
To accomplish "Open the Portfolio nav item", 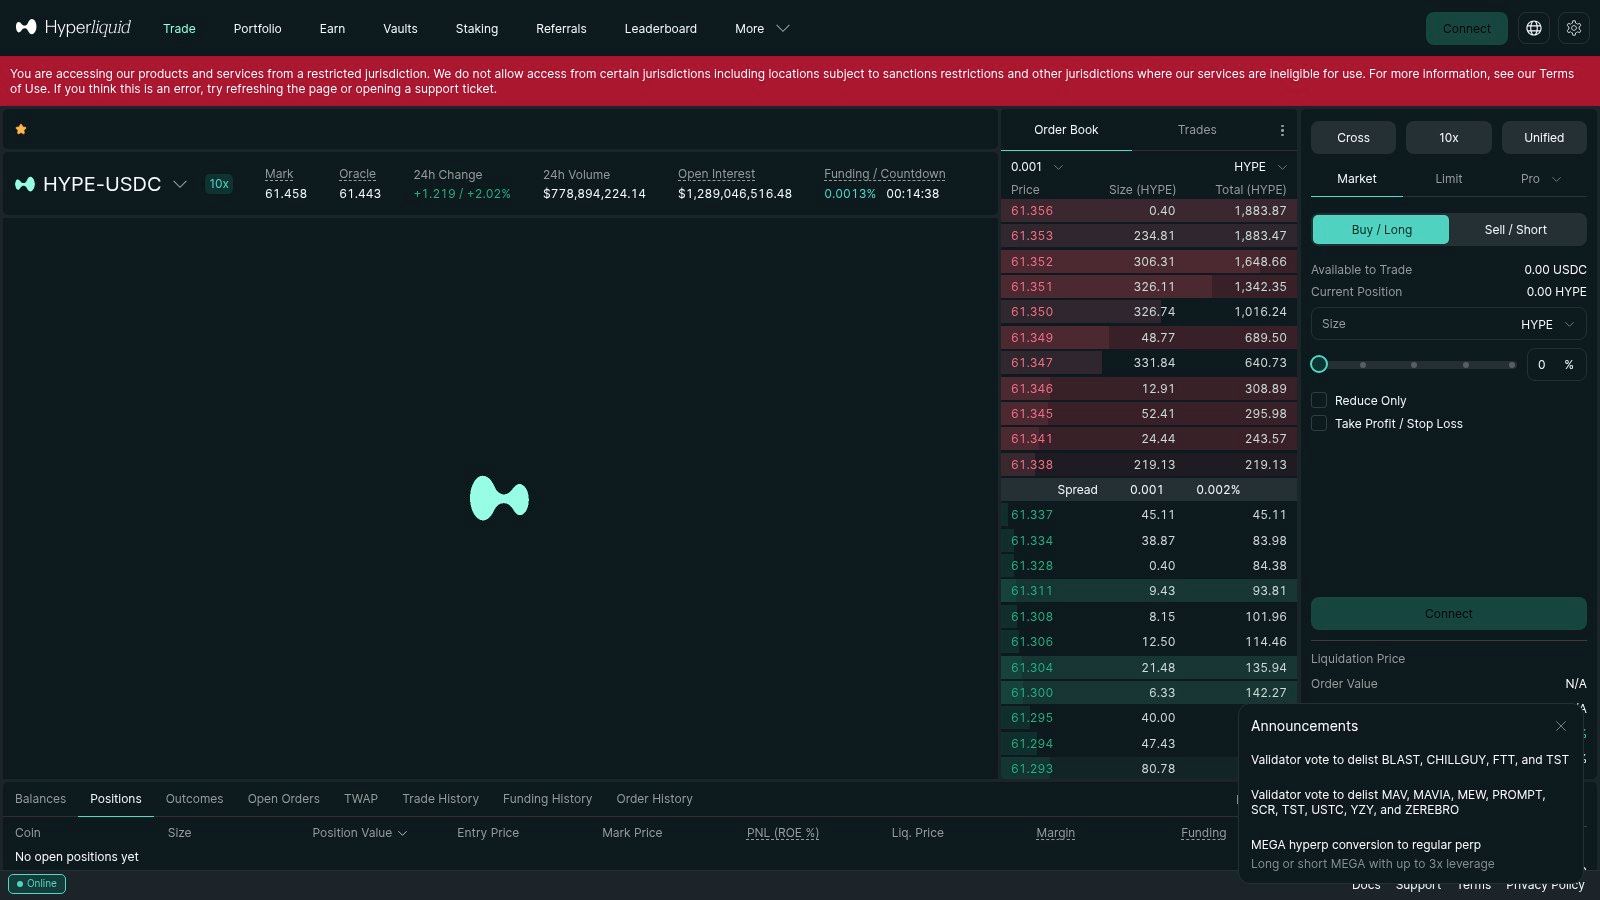I will coord(257,28).
